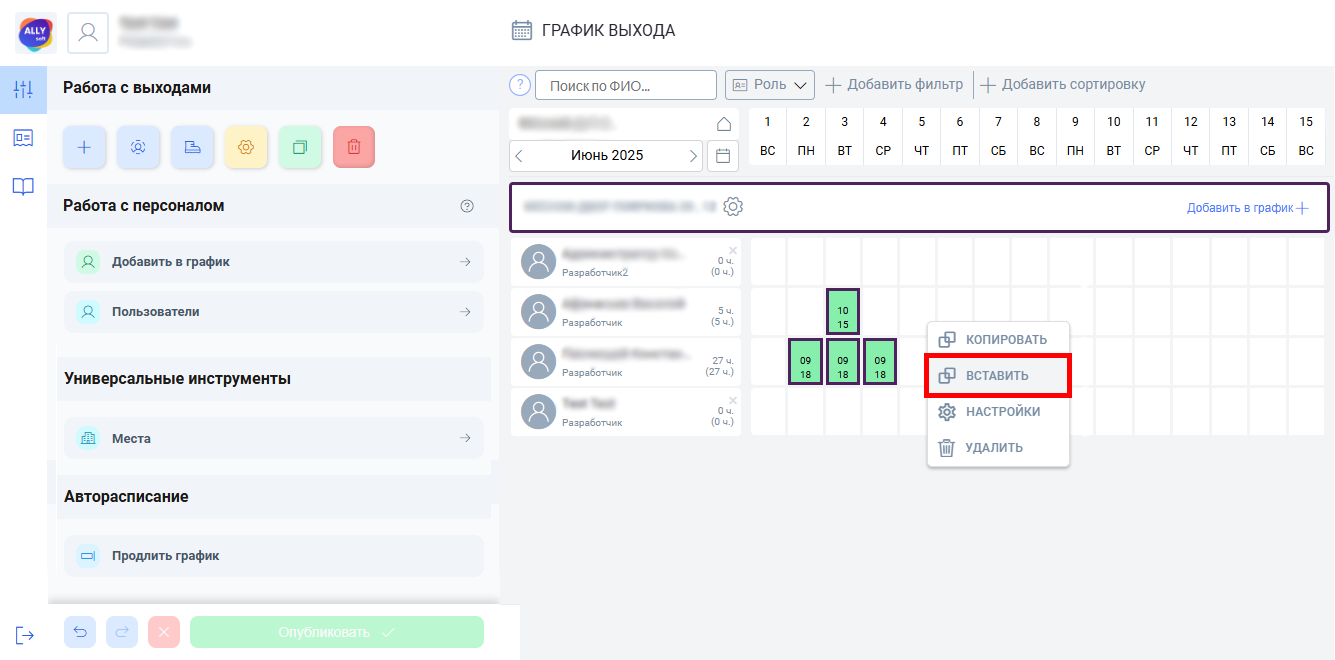
Task: Click the logout icon at sidebar bottom
Action: (x=24, y=635)
